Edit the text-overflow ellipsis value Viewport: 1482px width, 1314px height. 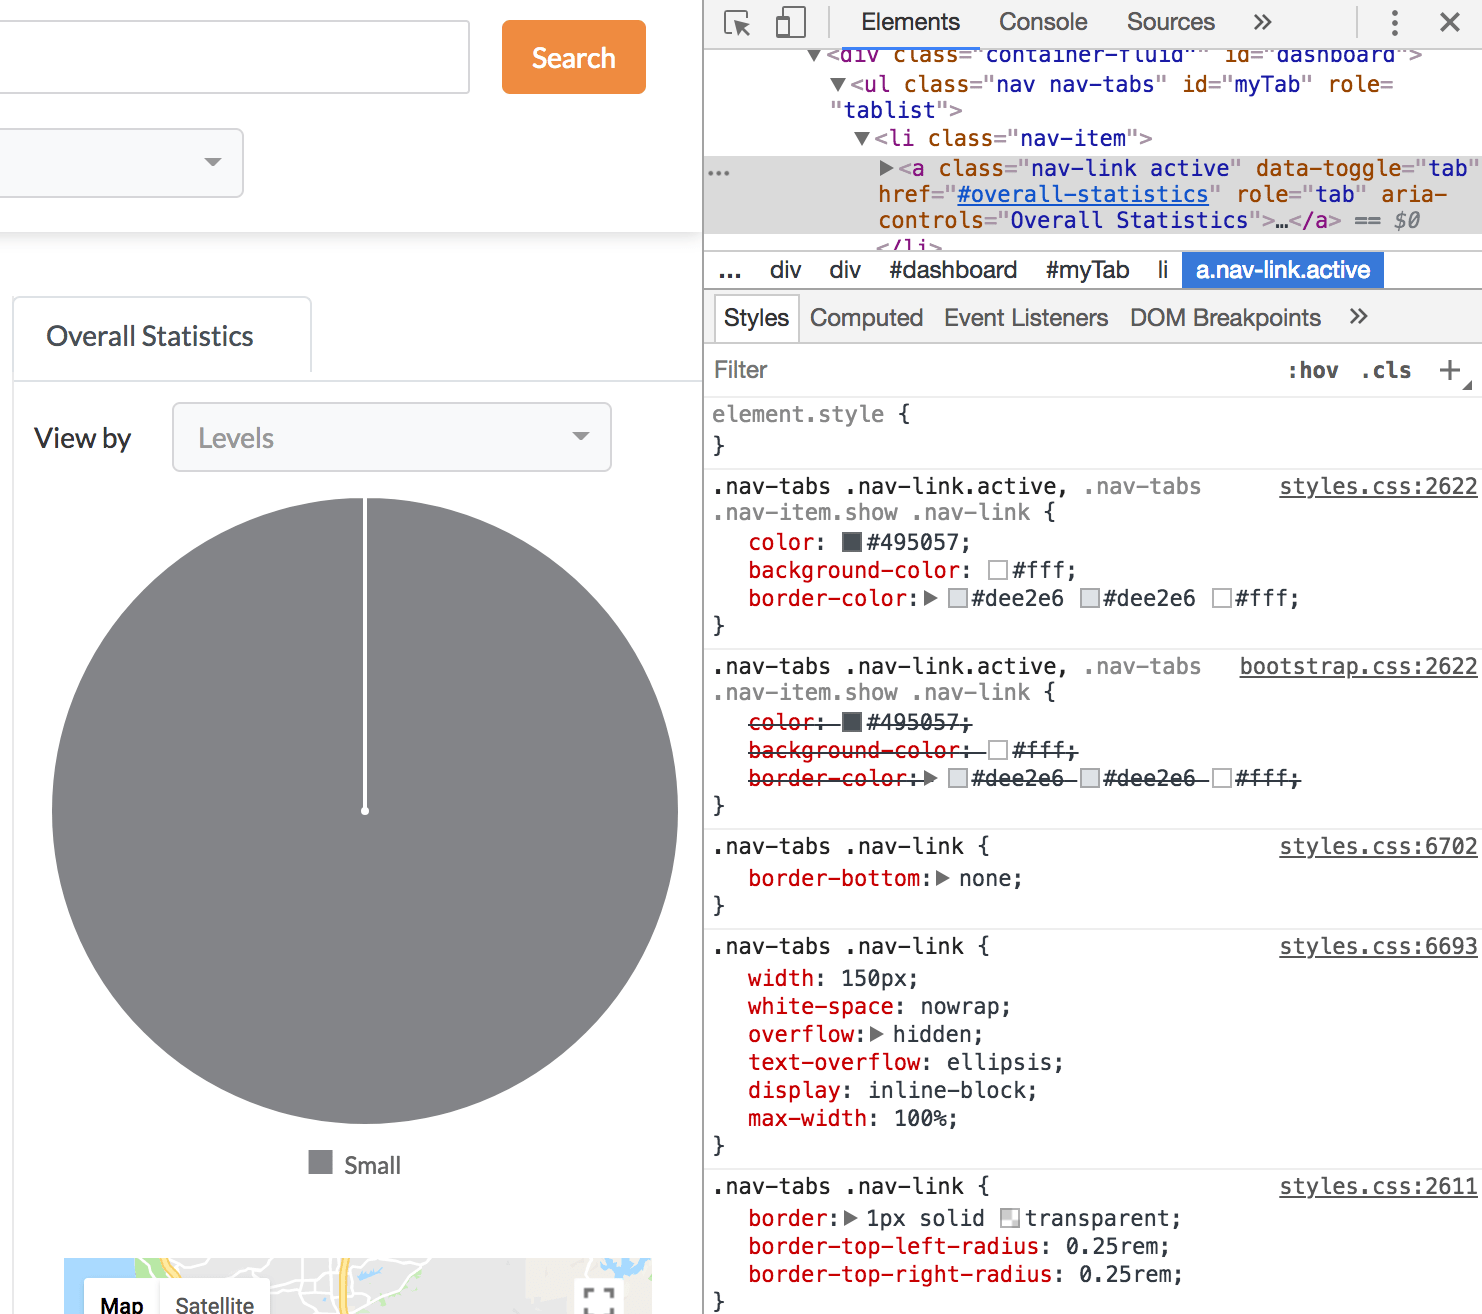click(x=998, y=1062)
